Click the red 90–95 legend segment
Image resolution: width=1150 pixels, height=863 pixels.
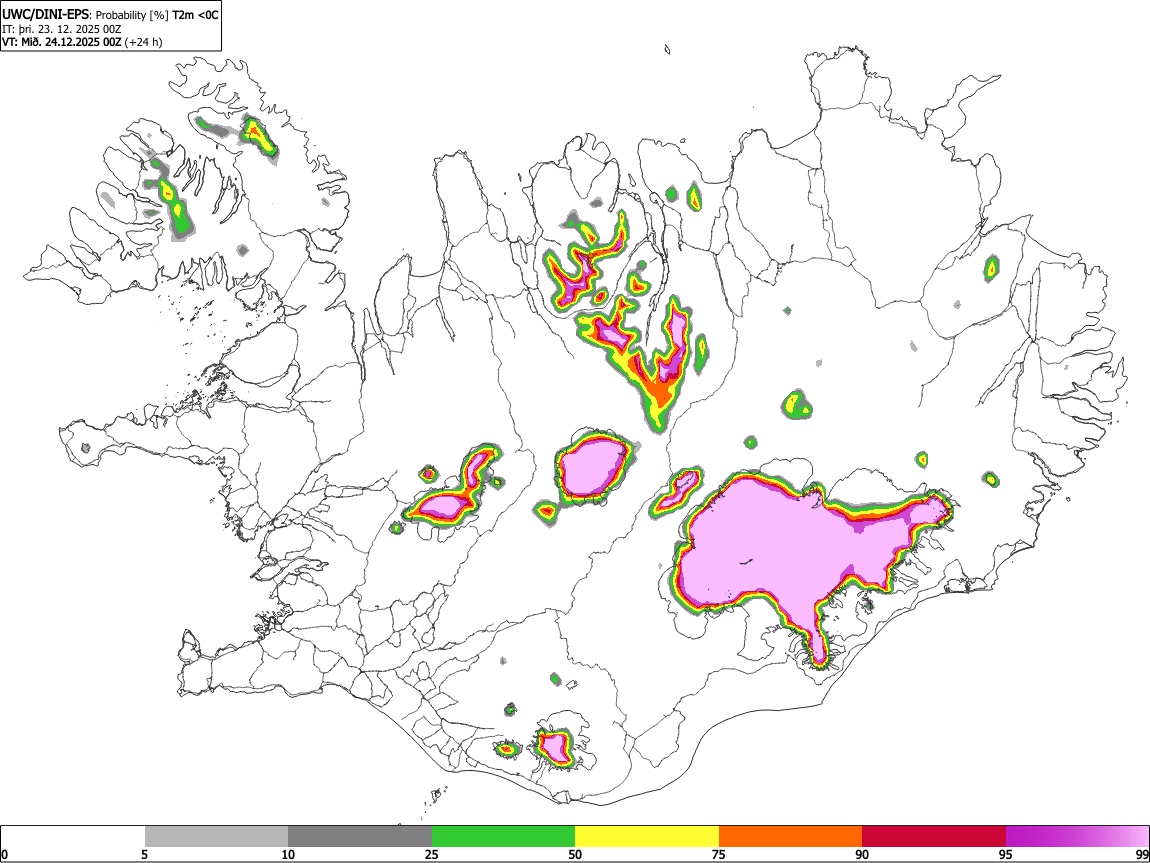[x=934, y=836]
